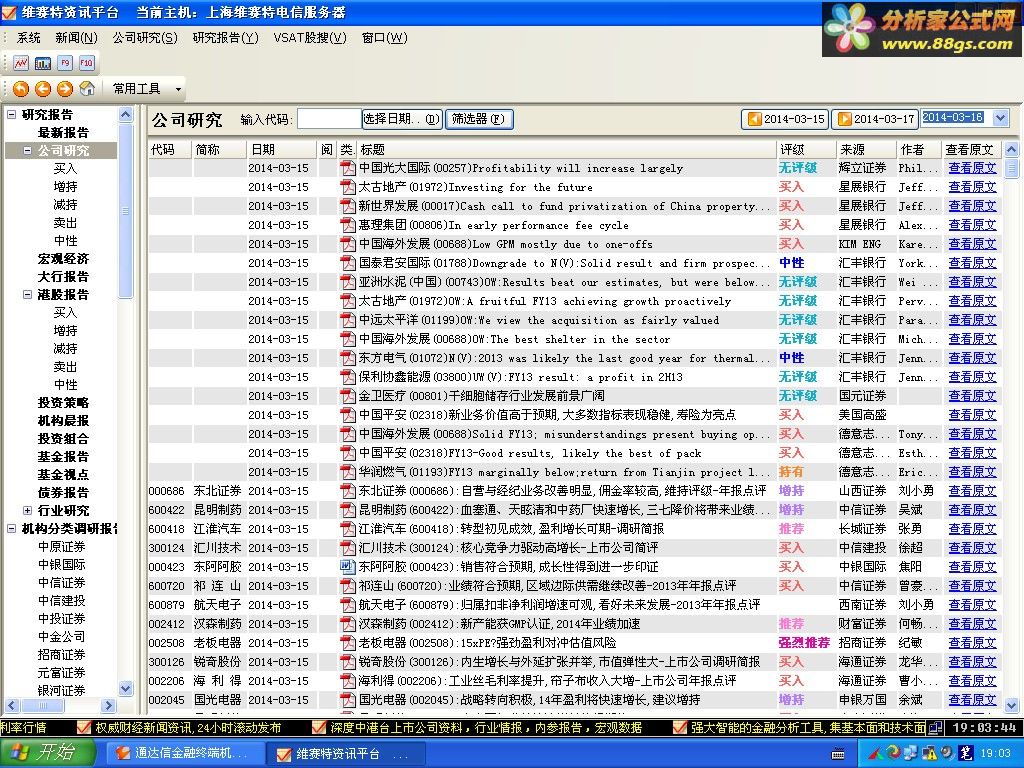Open the 公司研究(S) menu
Image resolution: width=1024 pixels, height=768 pixels.
point(145,38)
